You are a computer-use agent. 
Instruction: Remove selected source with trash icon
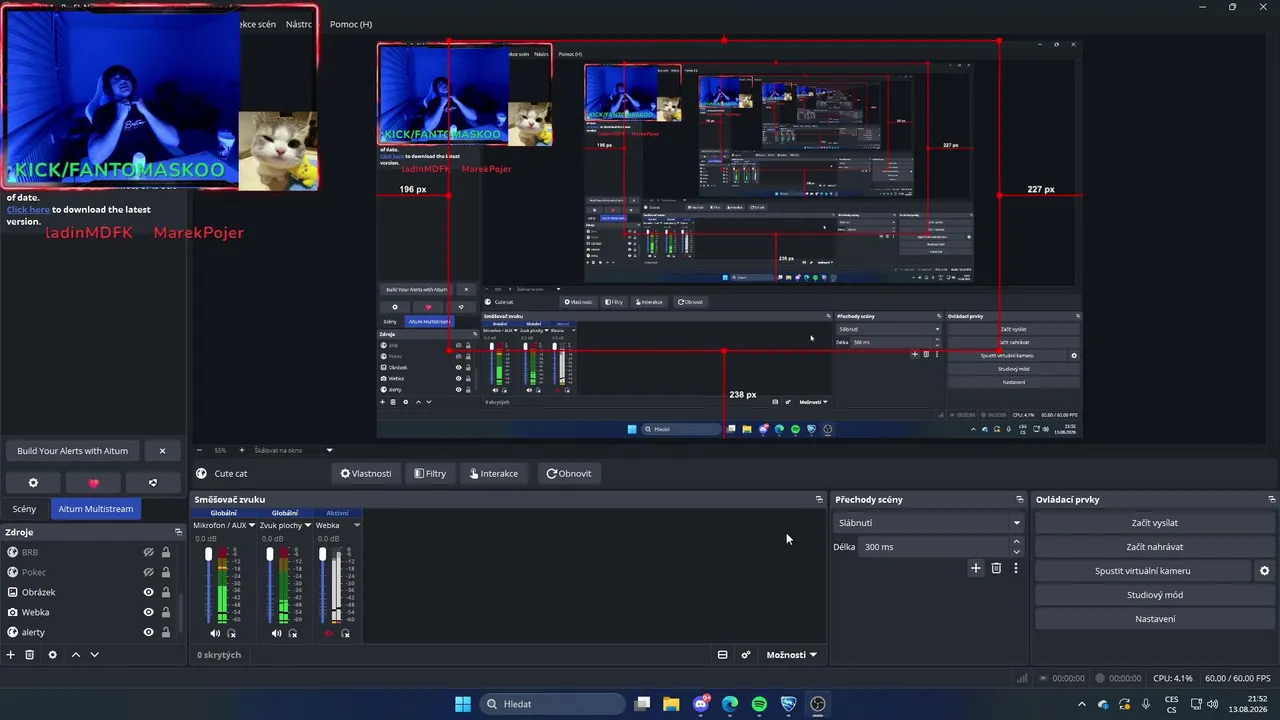click(x=30, y=655)
